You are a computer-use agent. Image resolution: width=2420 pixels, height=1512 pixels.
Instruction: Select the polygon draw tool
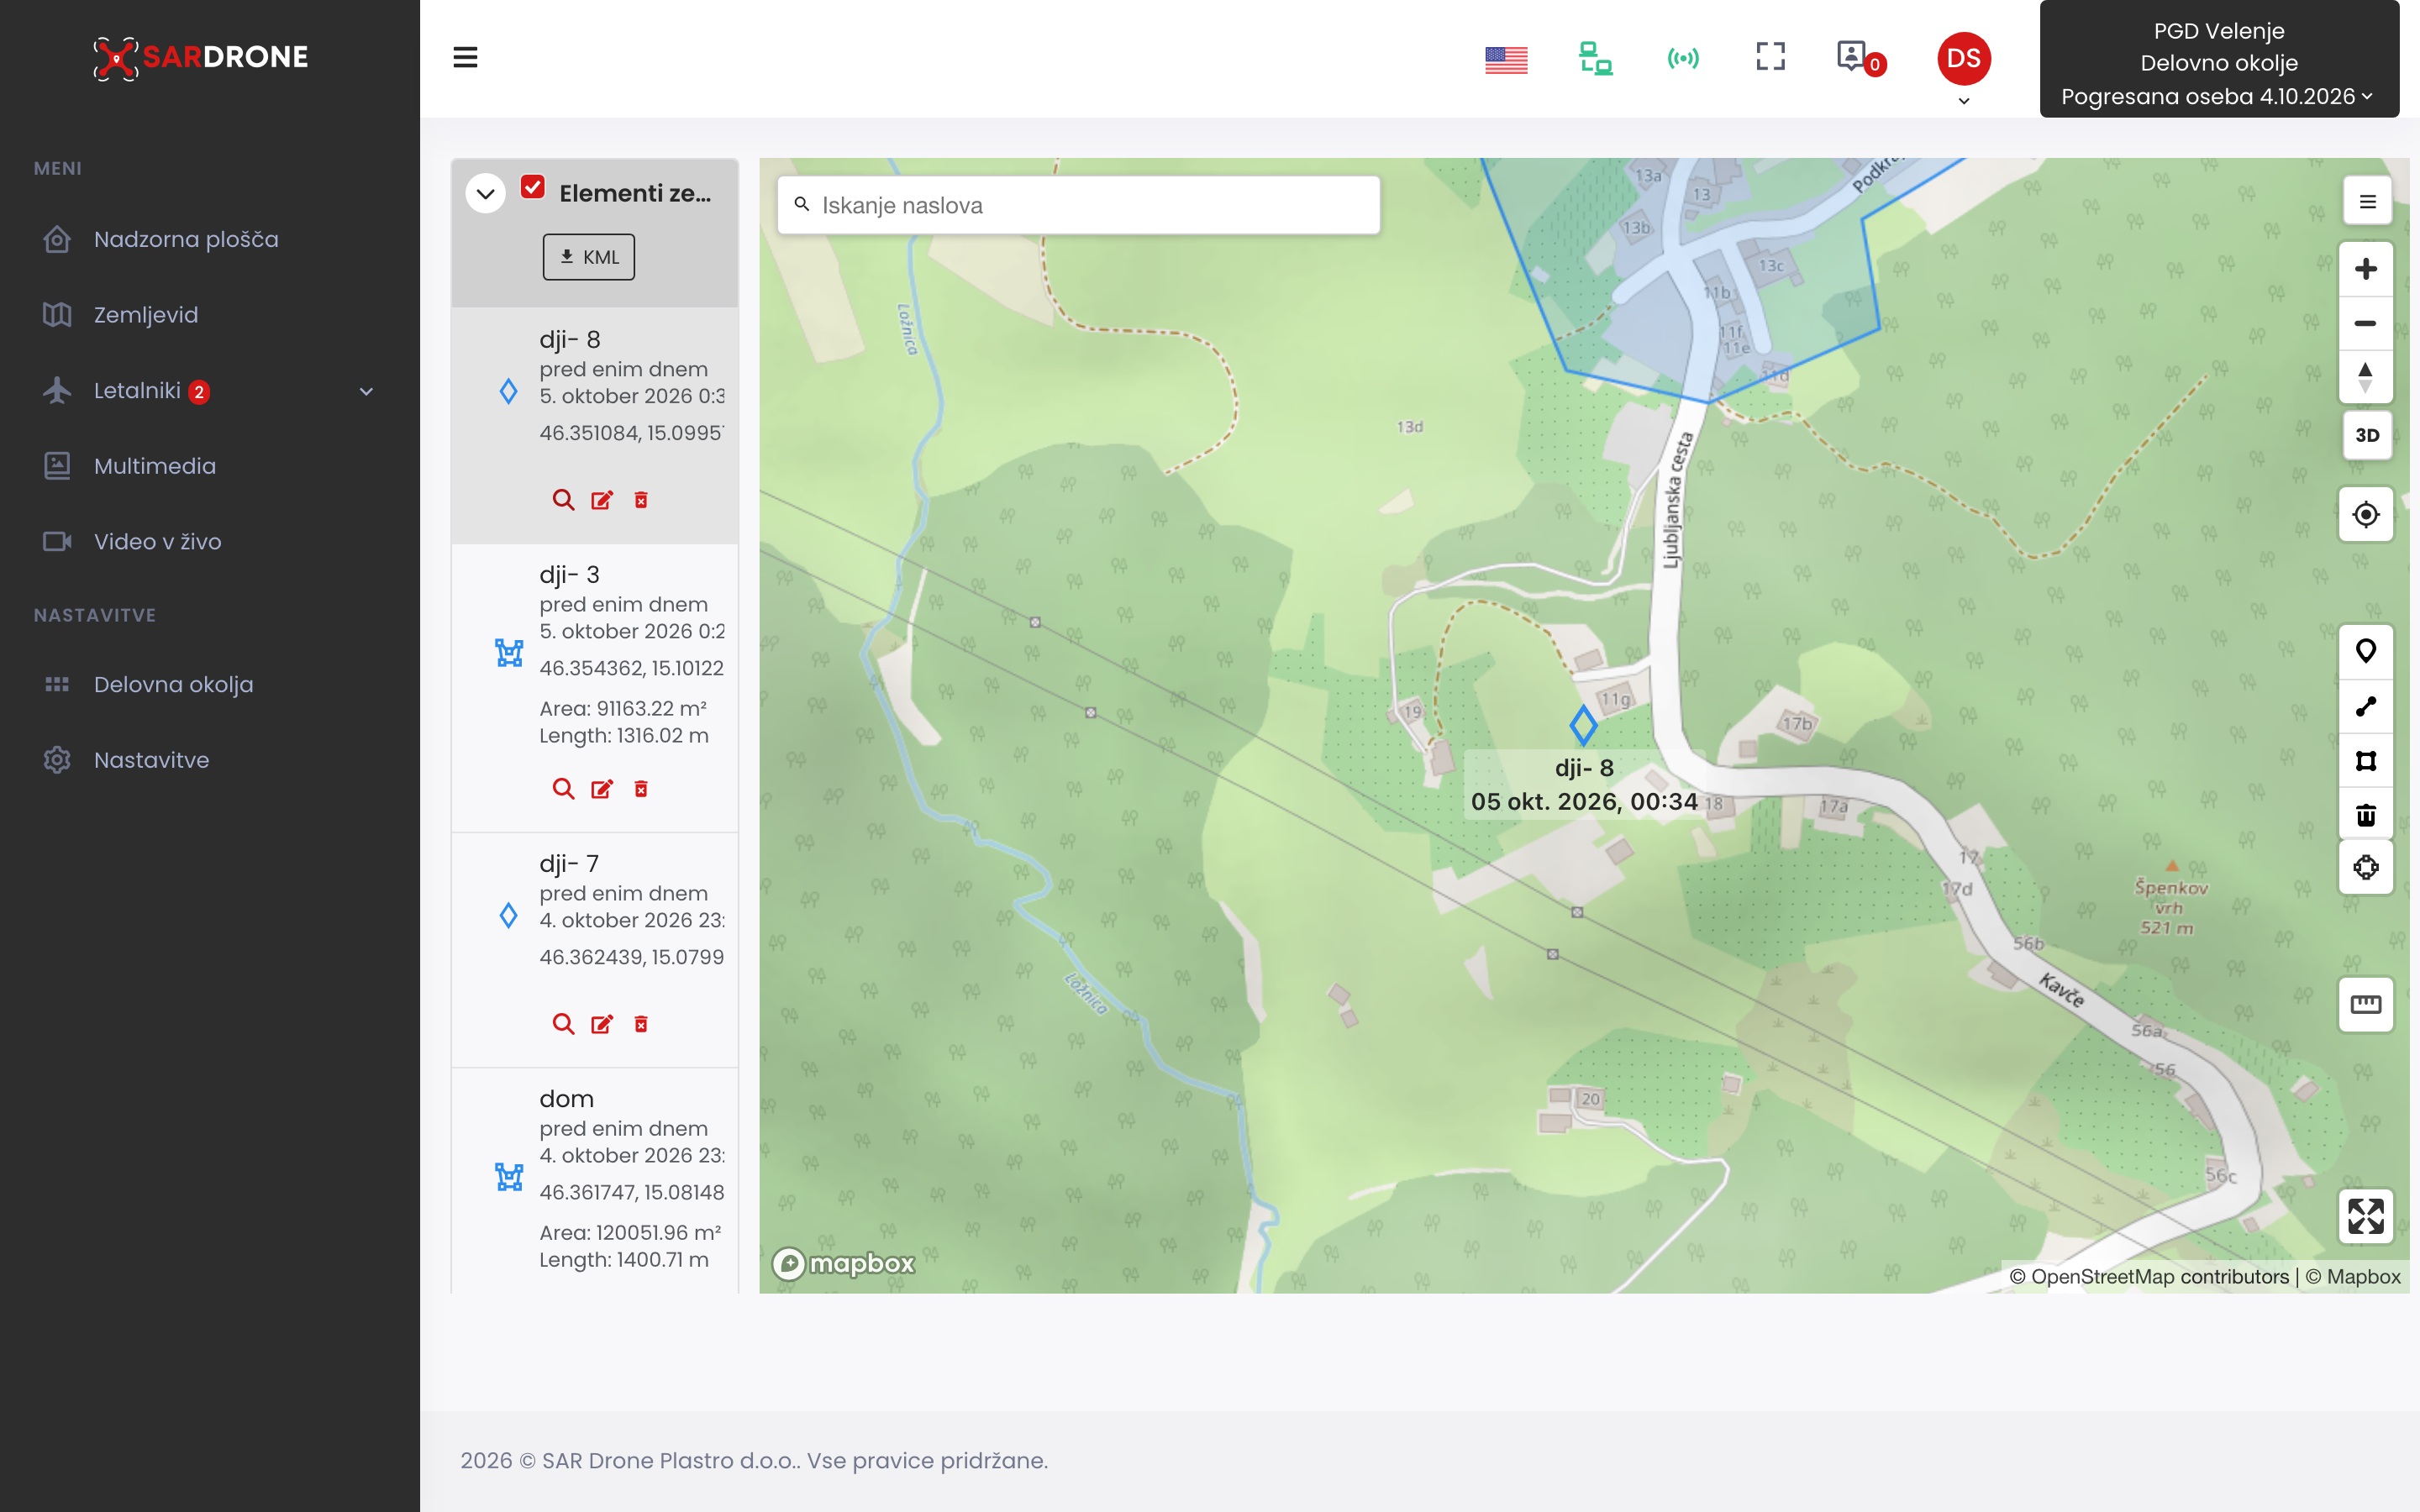point(2365,760)
